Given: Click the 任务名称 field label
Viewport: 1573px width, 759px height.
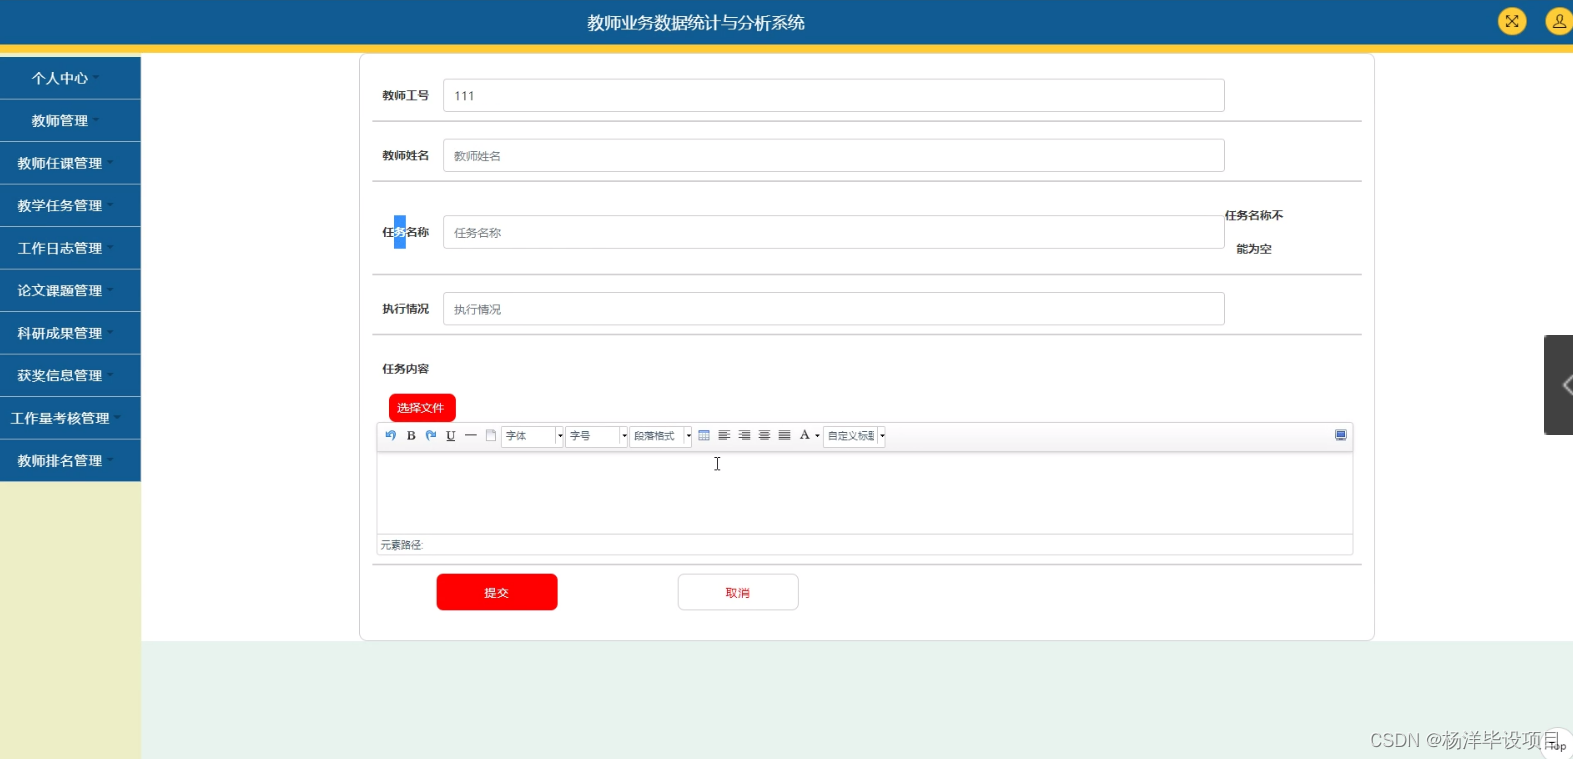Looking at the screenshot, I should (x=405, y=232).
